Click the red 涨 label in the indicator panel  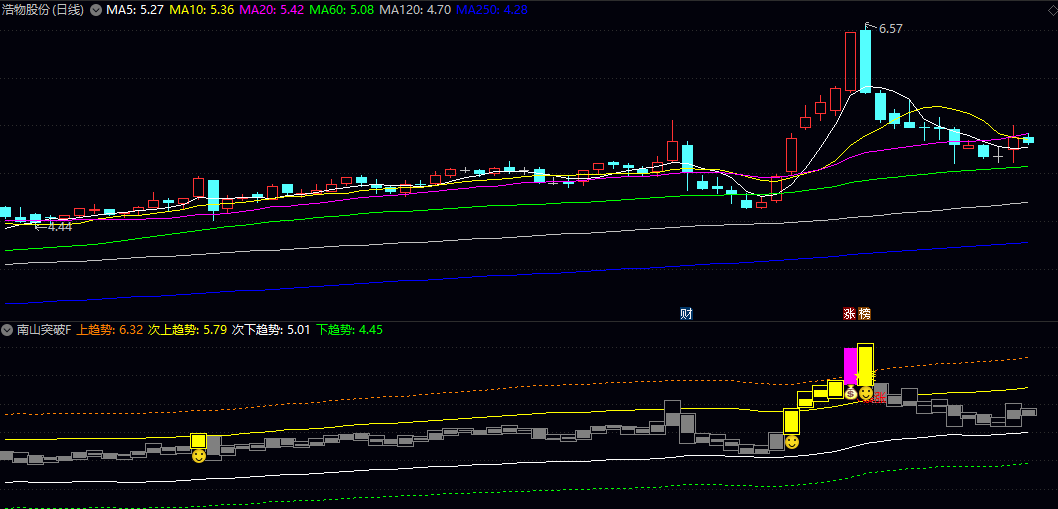(x=879, y=398)
